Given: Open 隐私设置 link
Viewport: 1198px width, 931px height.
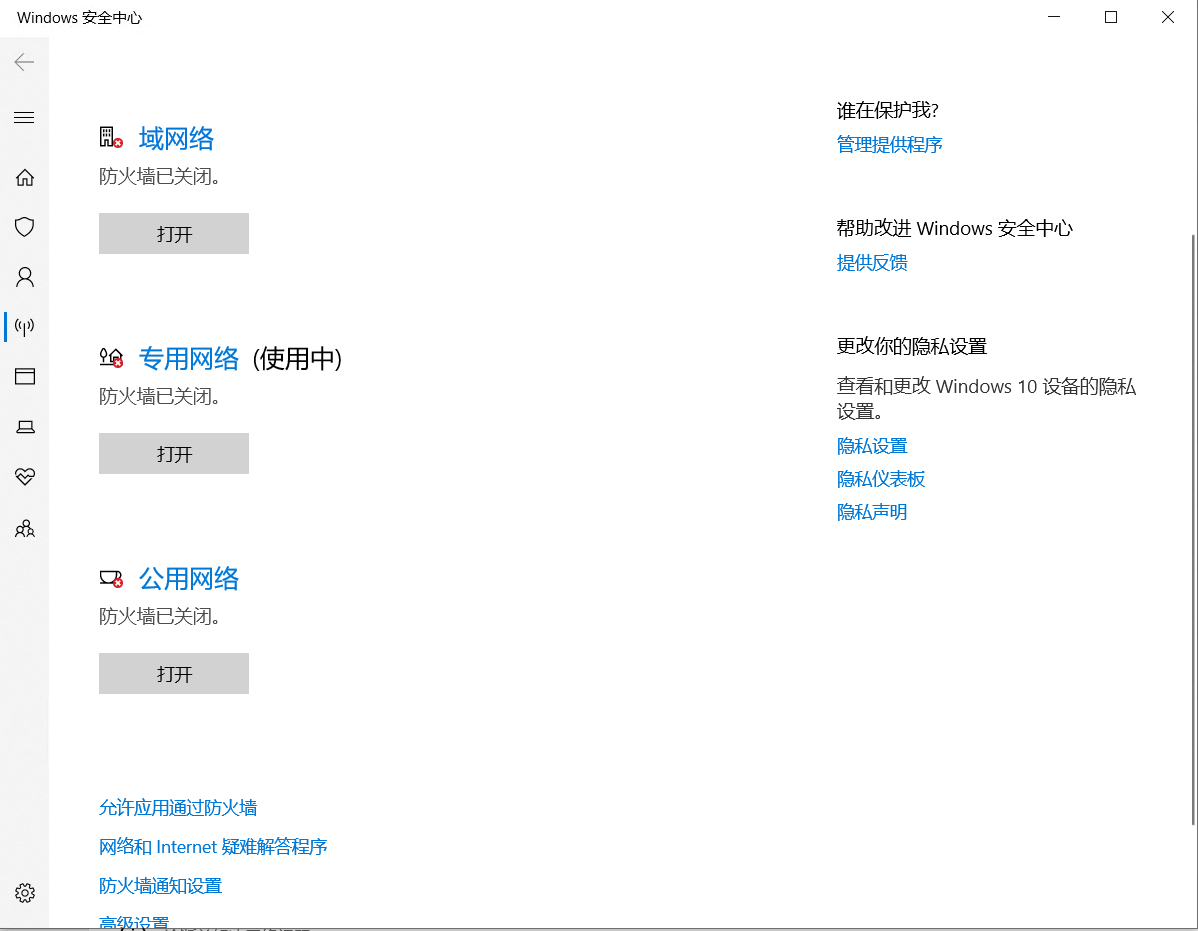Looking at the screenshot, I should tap(872, 446).
